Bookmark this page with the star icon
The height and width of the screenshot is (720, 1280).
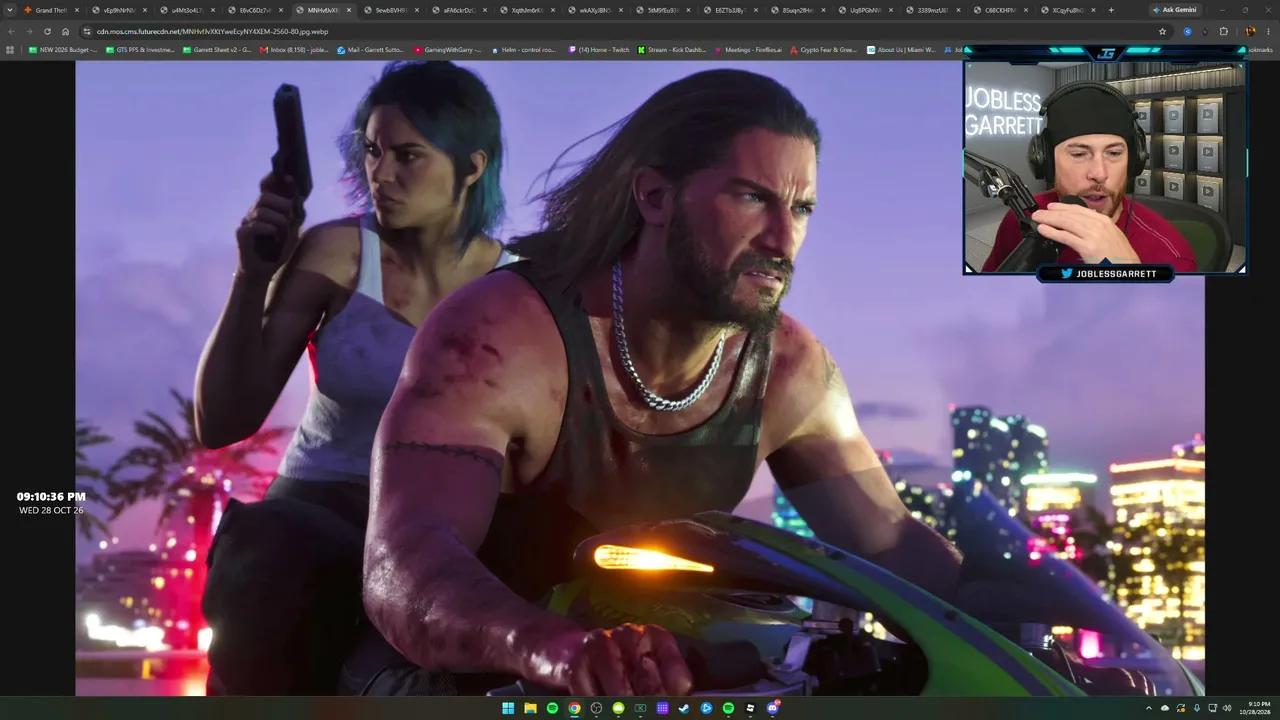[1162, 31]
